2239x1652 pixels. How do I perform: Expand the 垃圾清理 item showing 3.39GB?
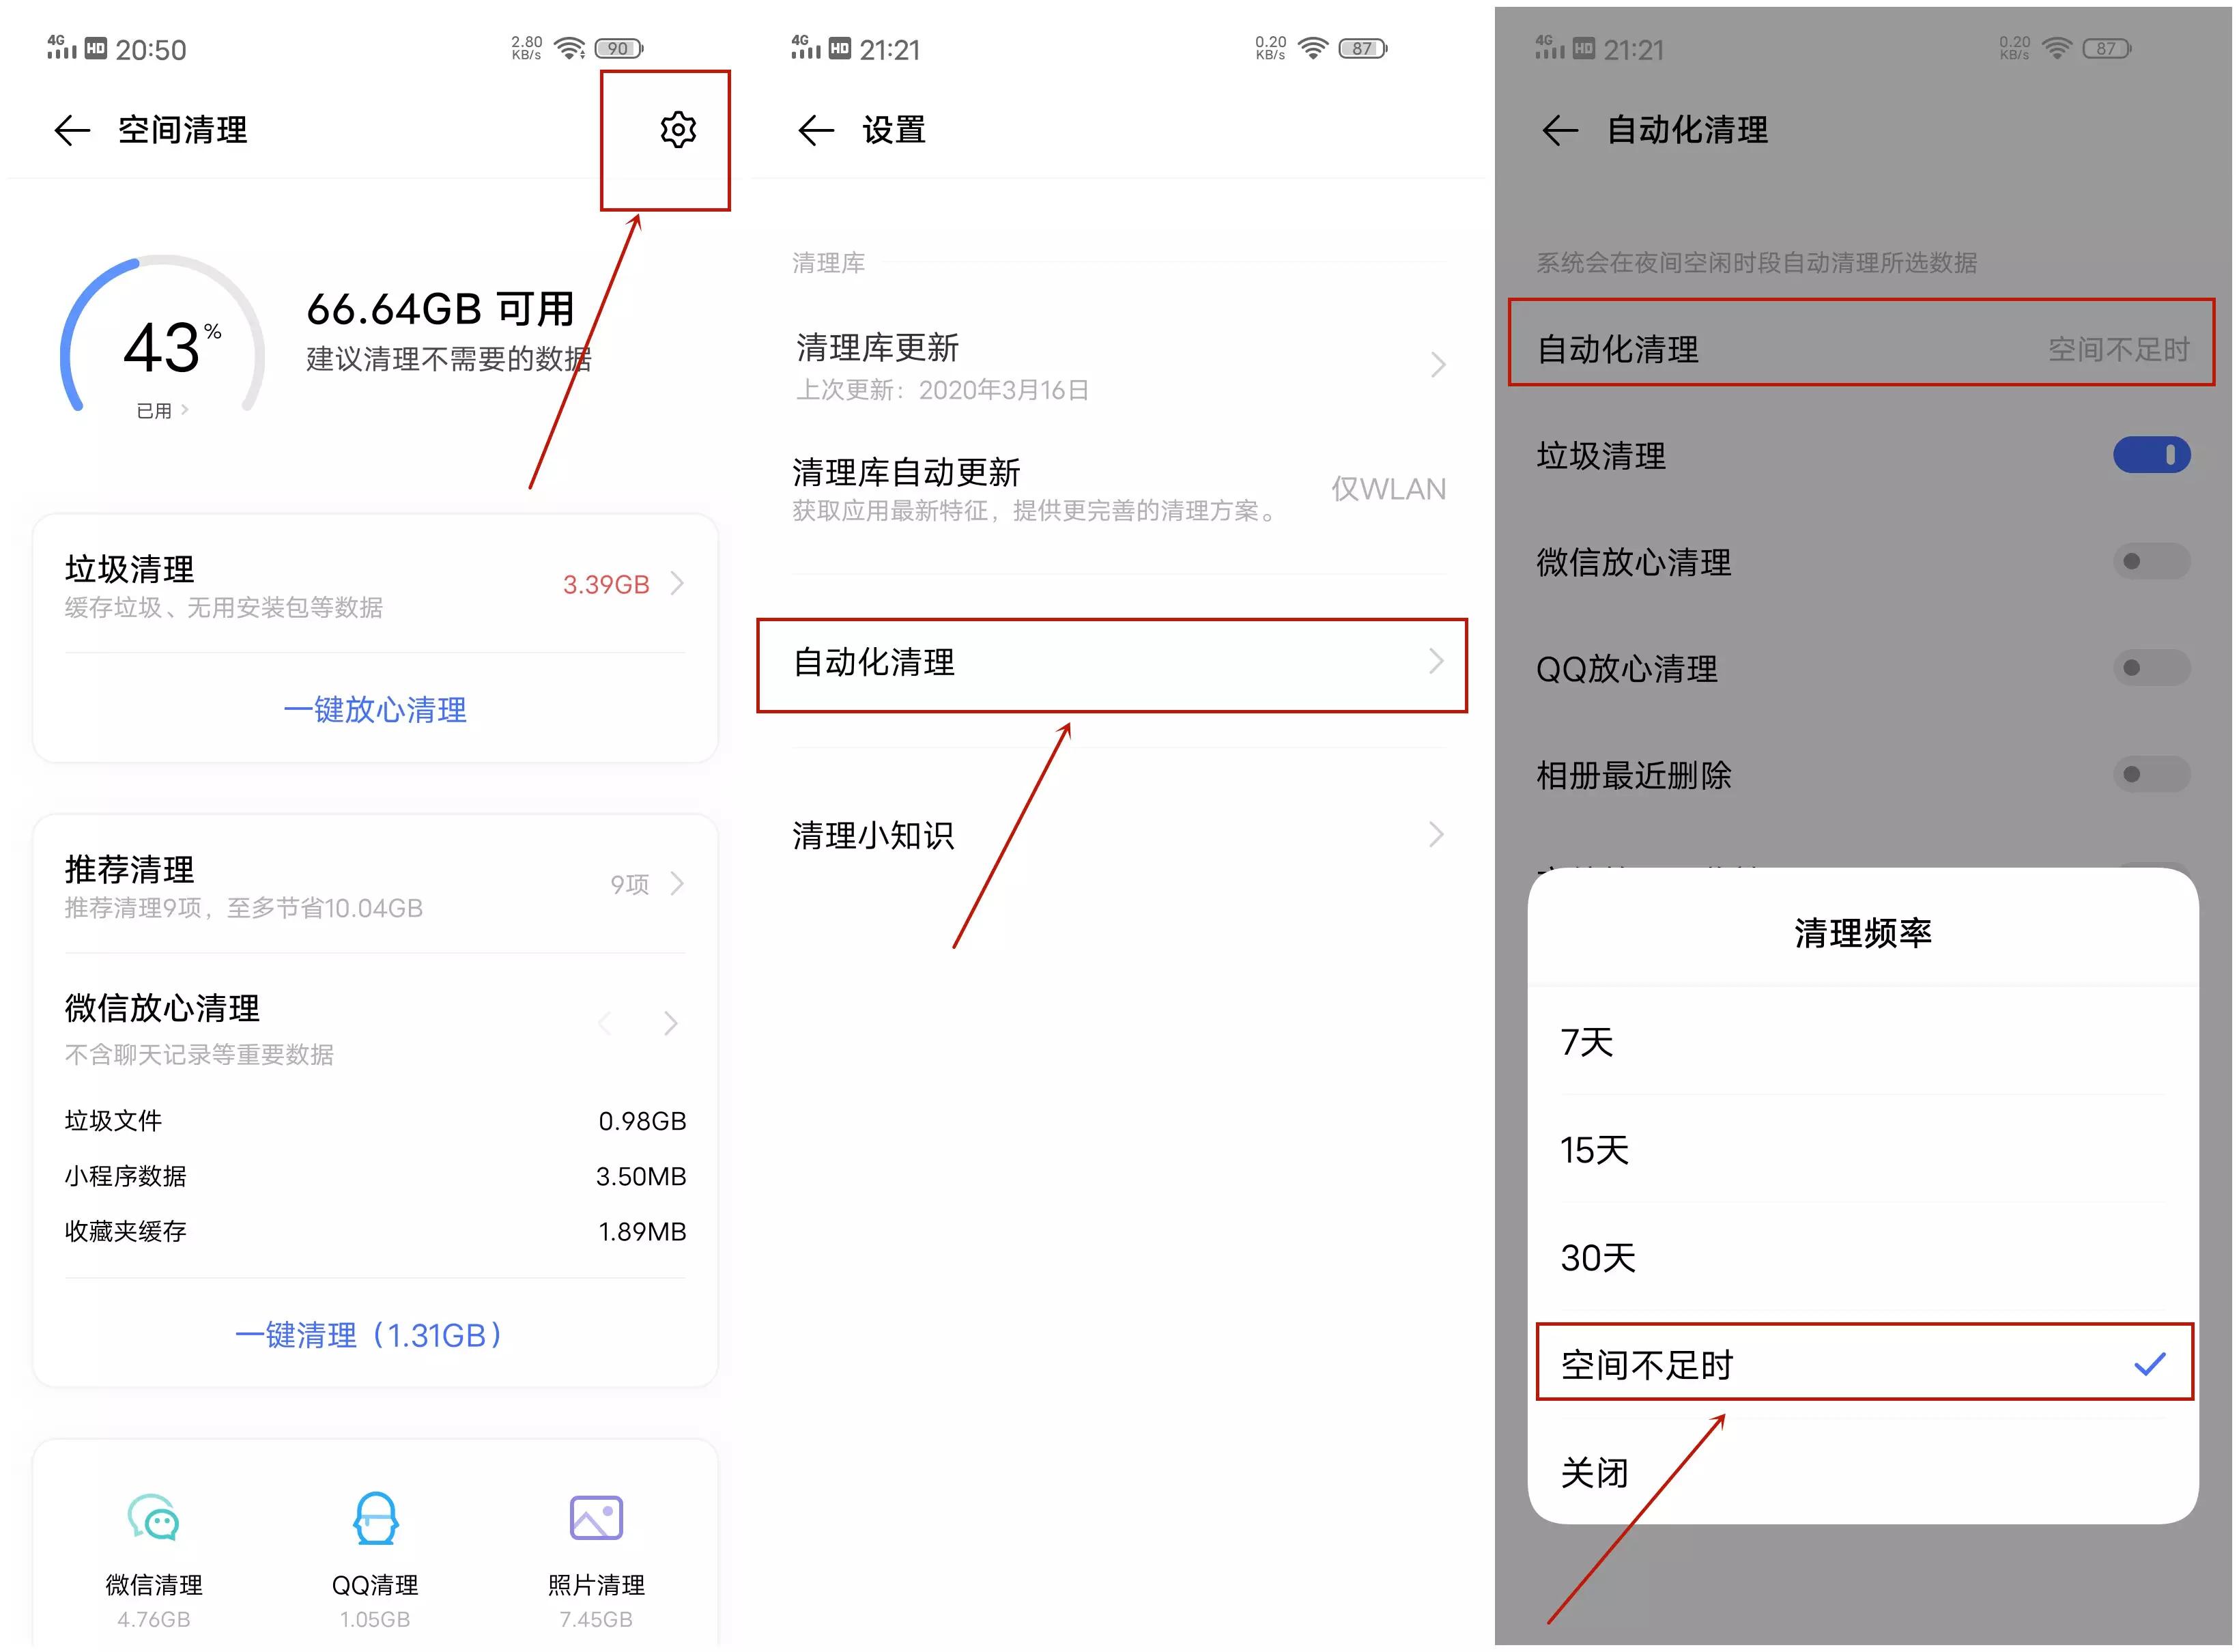(x=677, y=584)
